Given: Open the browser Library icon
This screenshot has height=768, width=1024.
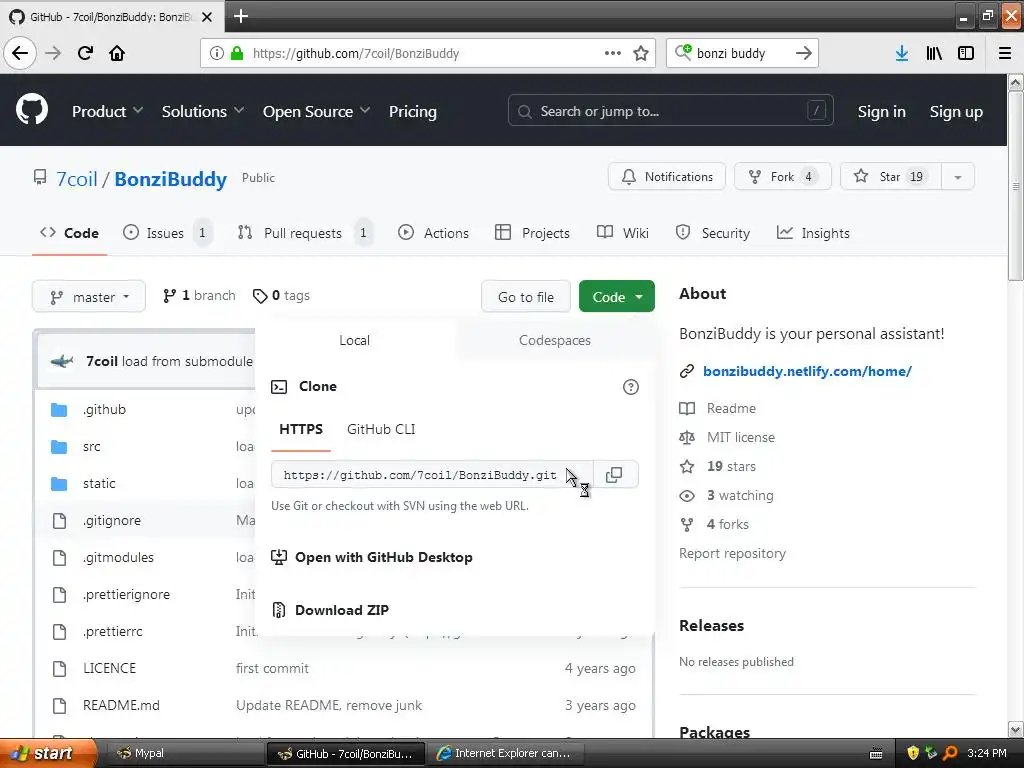Looking at the screenshot, I should pyautogui.click(x=934, y=53).
